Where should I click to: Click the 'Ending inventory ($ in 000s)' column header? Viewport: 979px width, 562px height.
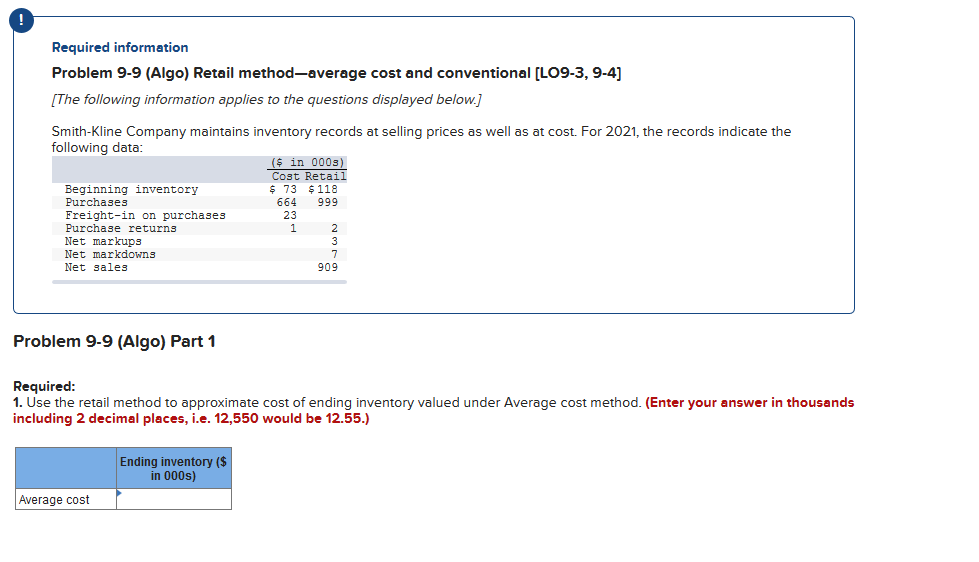pyautogui.click(x=174, y=468)
